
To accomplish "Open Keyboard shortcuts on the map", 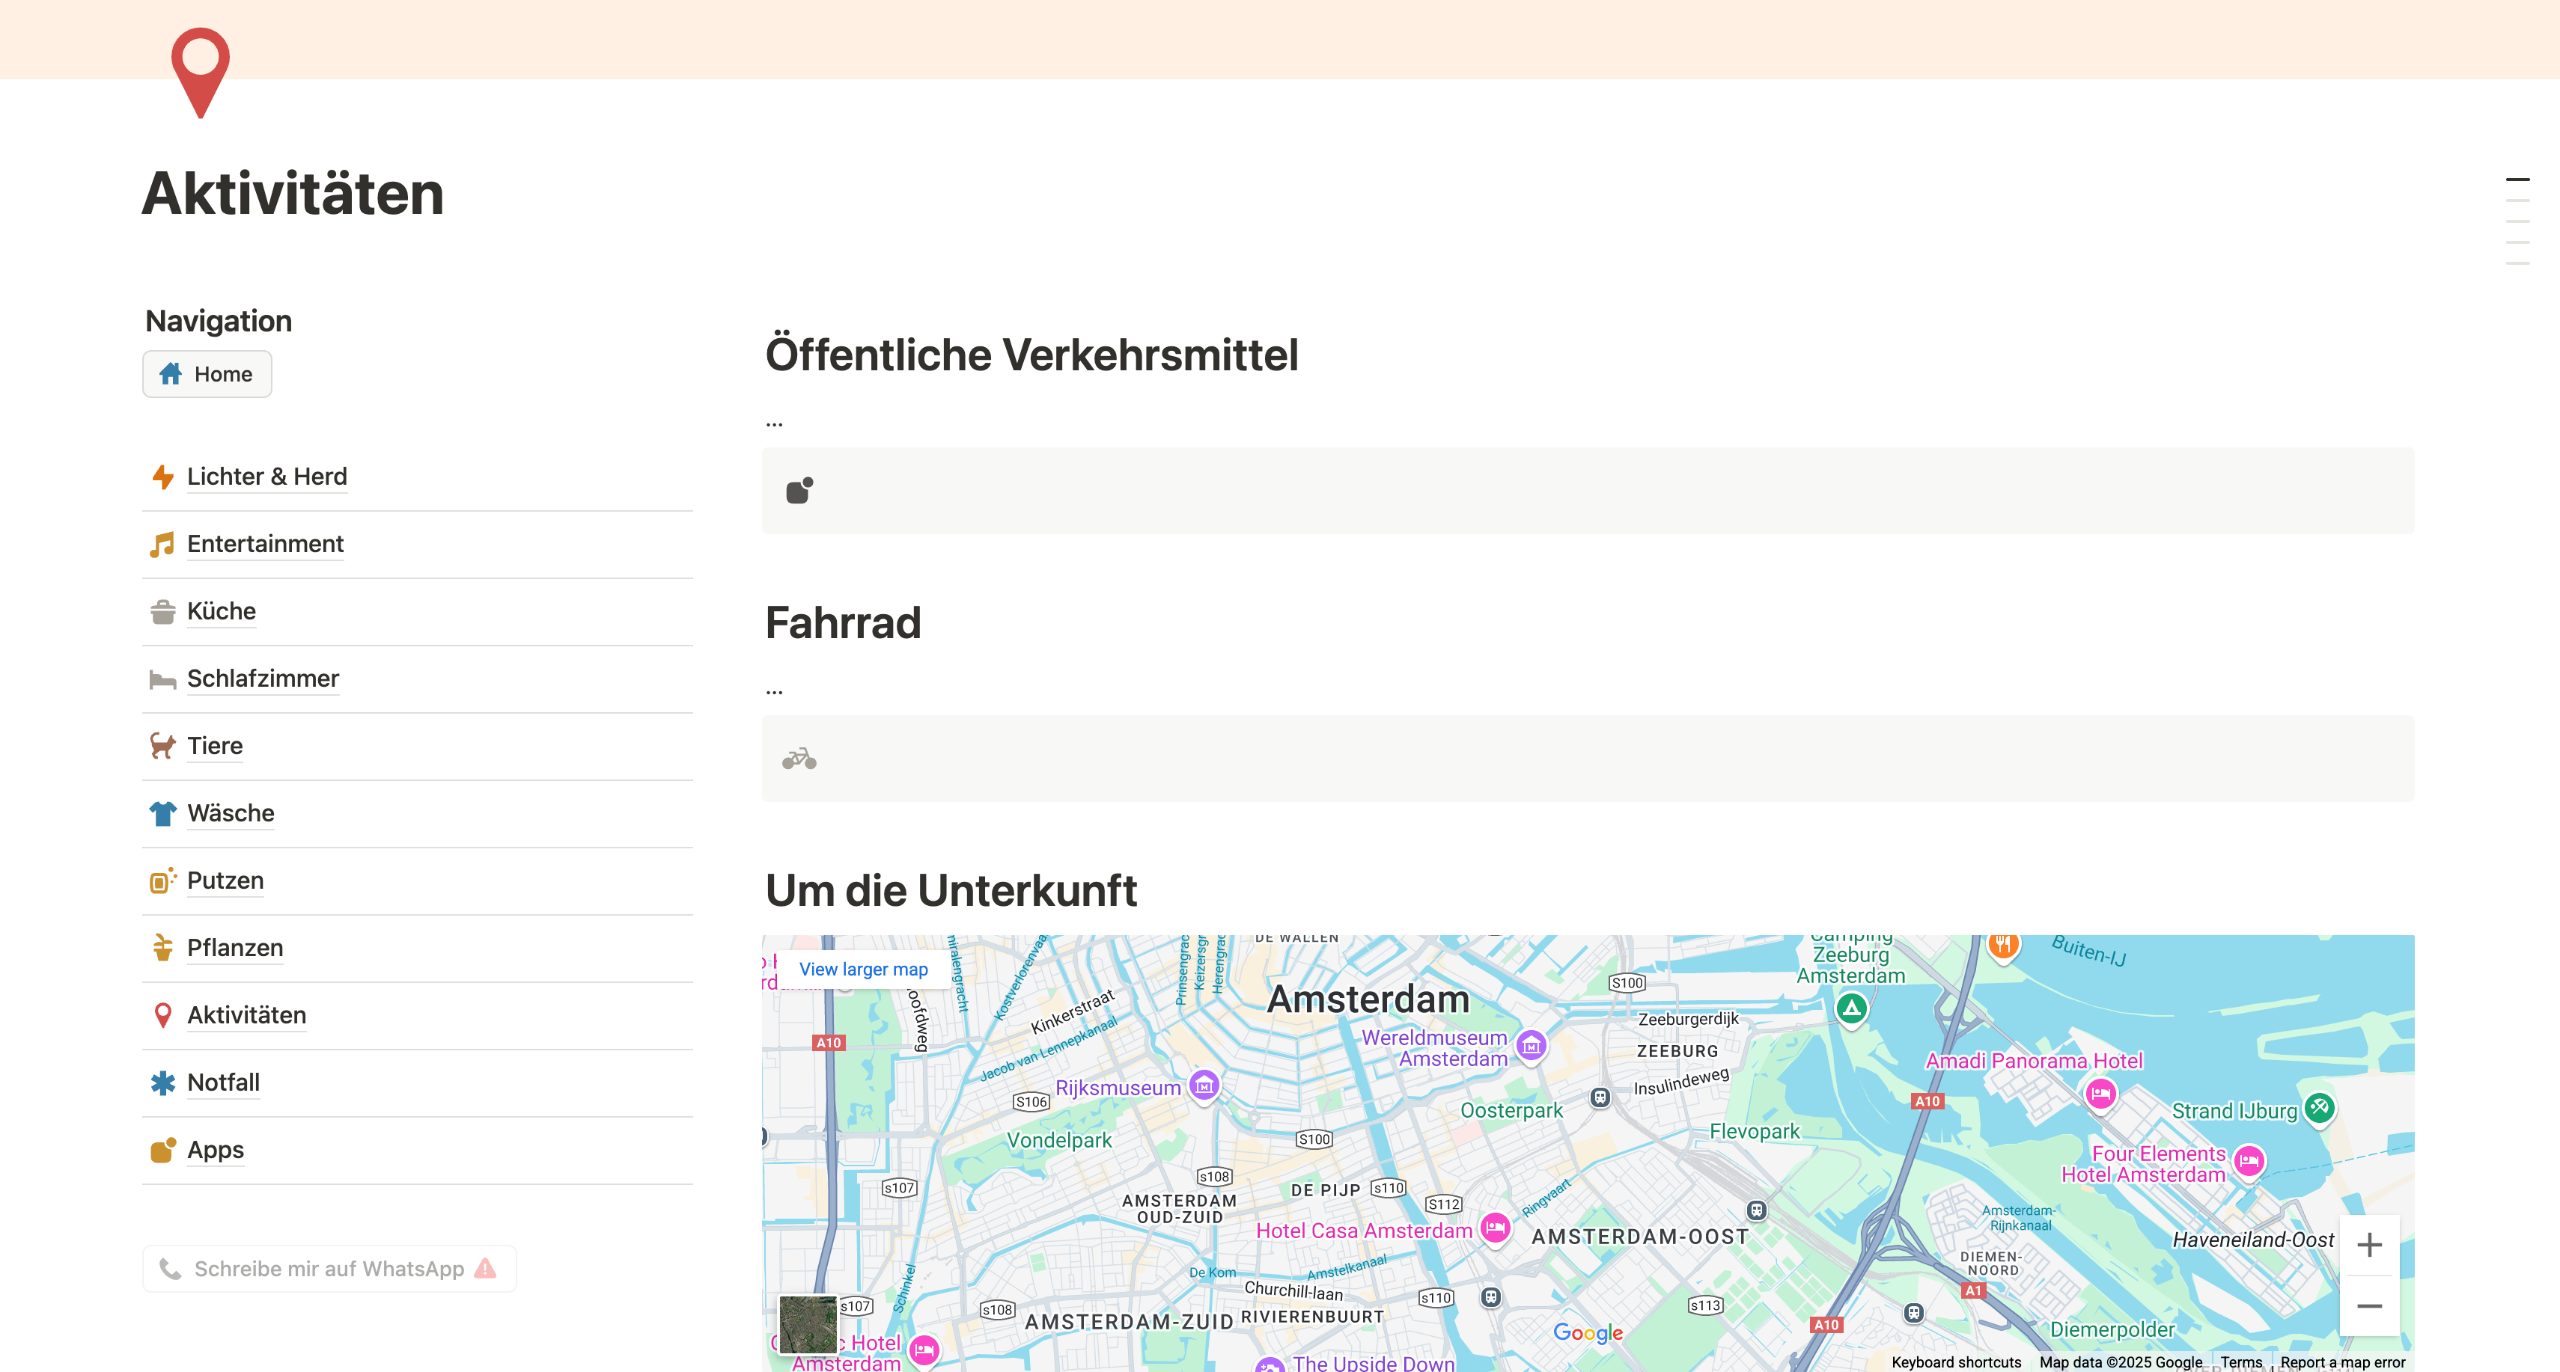I will click(x=1955, y=1362).
